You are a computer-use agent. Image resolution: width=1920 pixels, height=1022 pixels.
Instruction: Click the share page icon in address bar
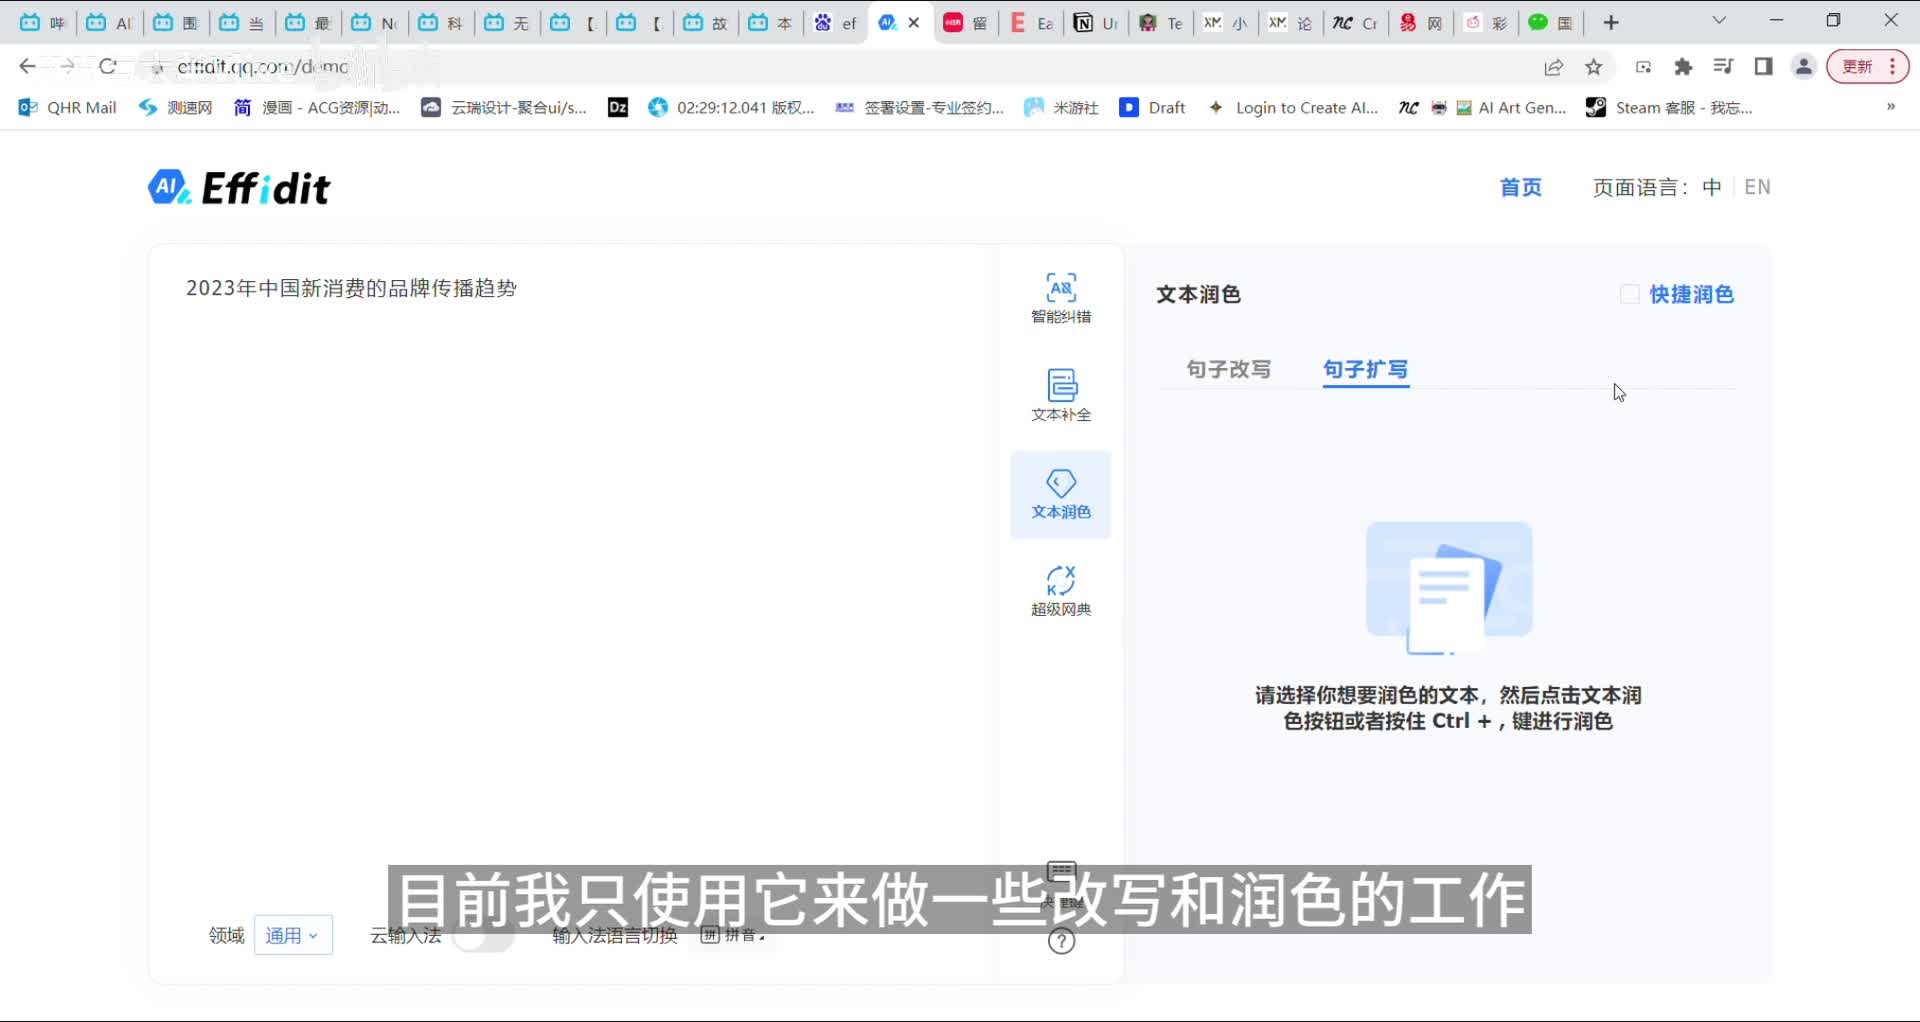click(x=1553, y=67)
